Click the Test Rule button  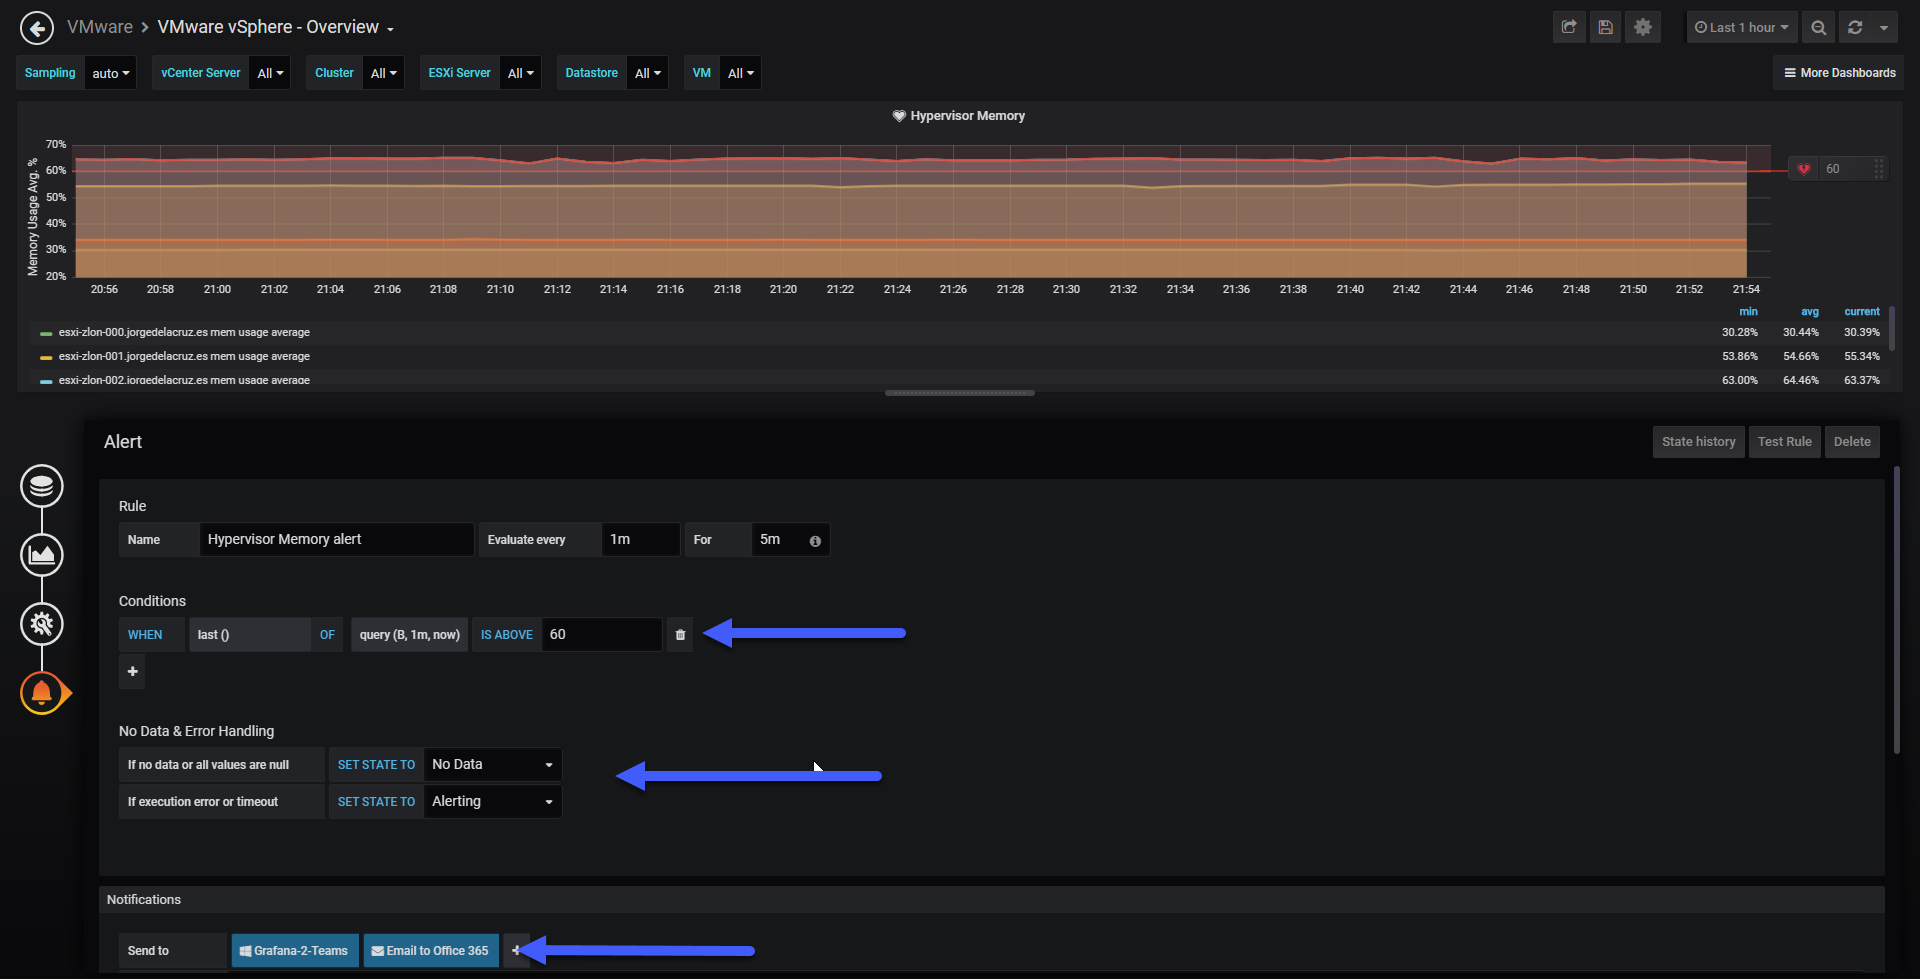click(1784, 442)
